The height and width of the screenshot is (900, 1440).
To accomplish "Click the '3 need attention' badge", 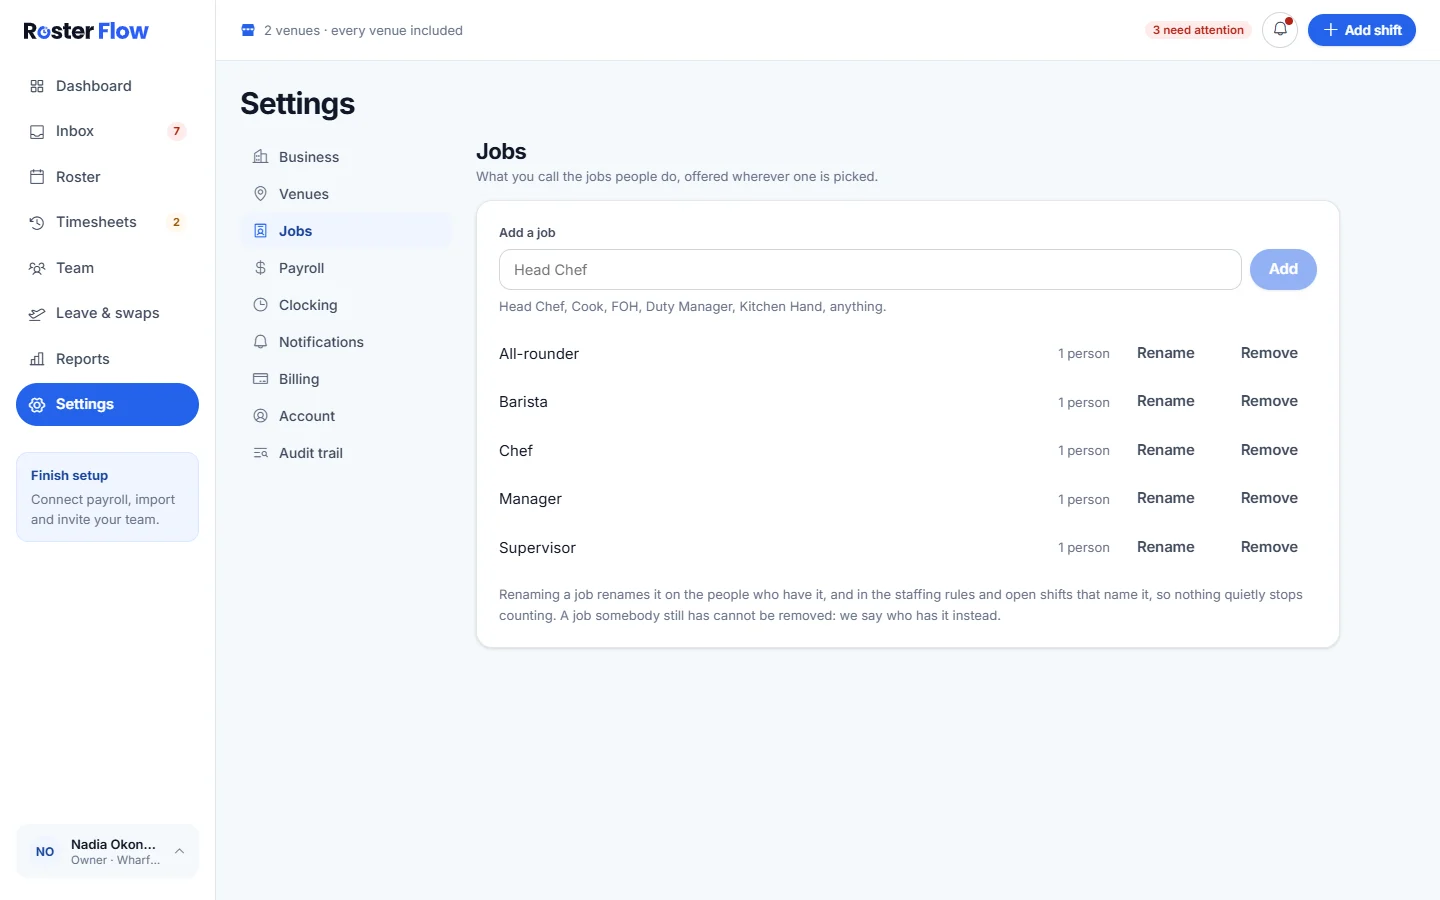I will (x=1198, y=30).
